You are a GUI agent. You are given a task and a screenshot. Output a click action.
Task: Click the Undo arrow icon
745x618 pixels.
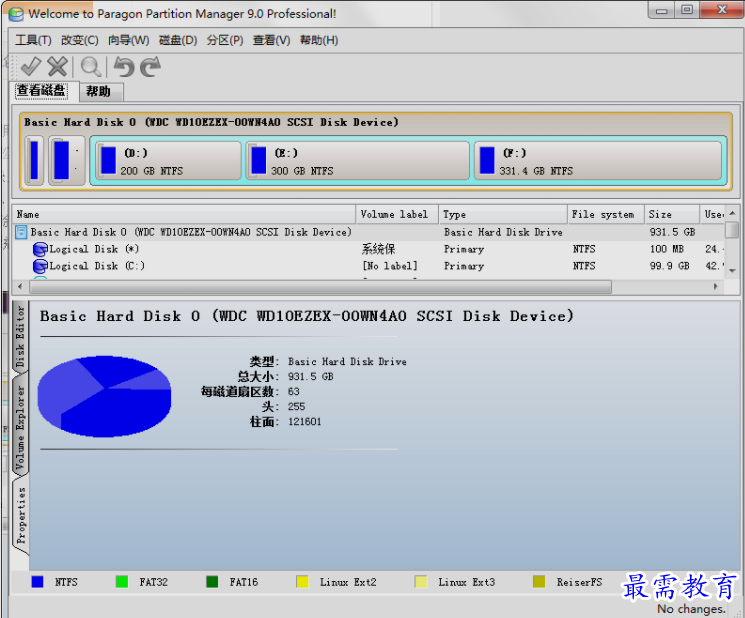point(124,67)
